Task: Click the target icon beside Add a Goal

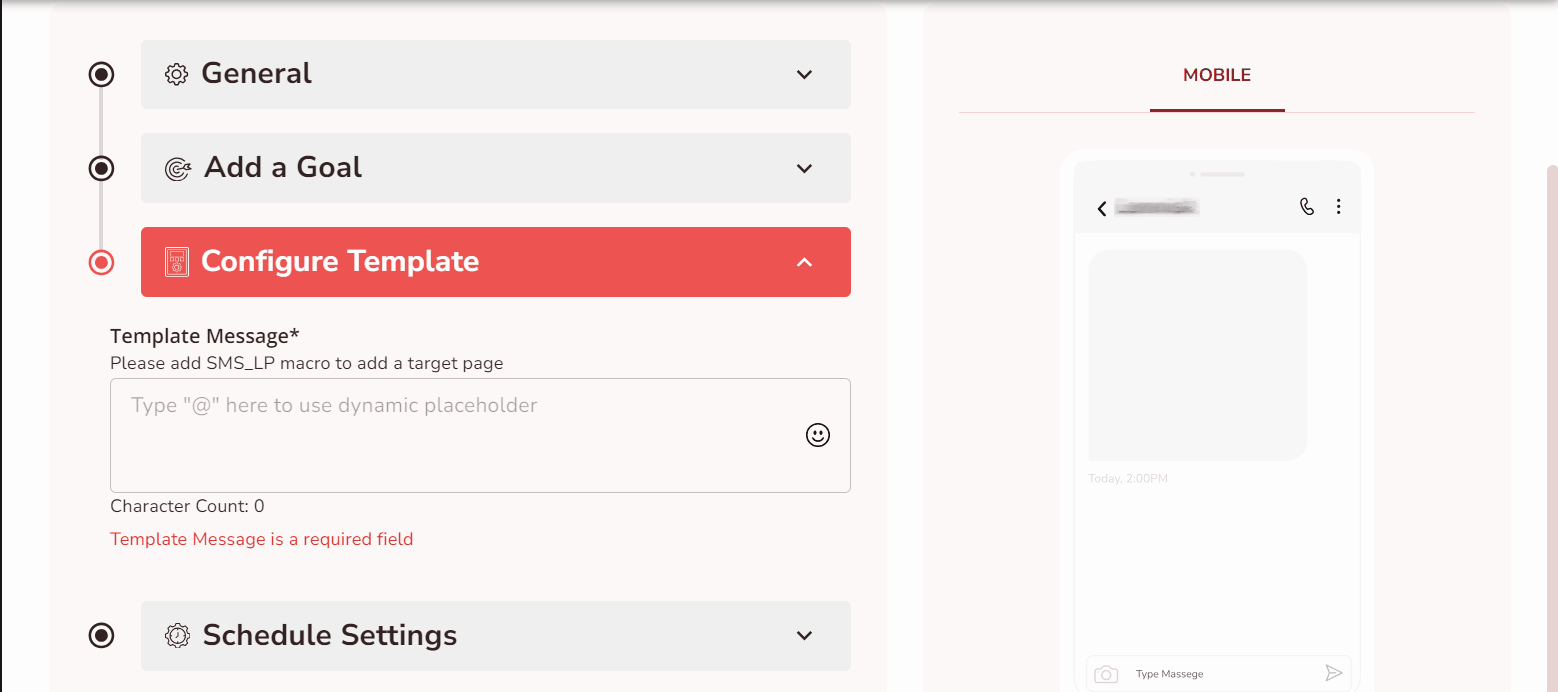Action: tap(178, 168)
